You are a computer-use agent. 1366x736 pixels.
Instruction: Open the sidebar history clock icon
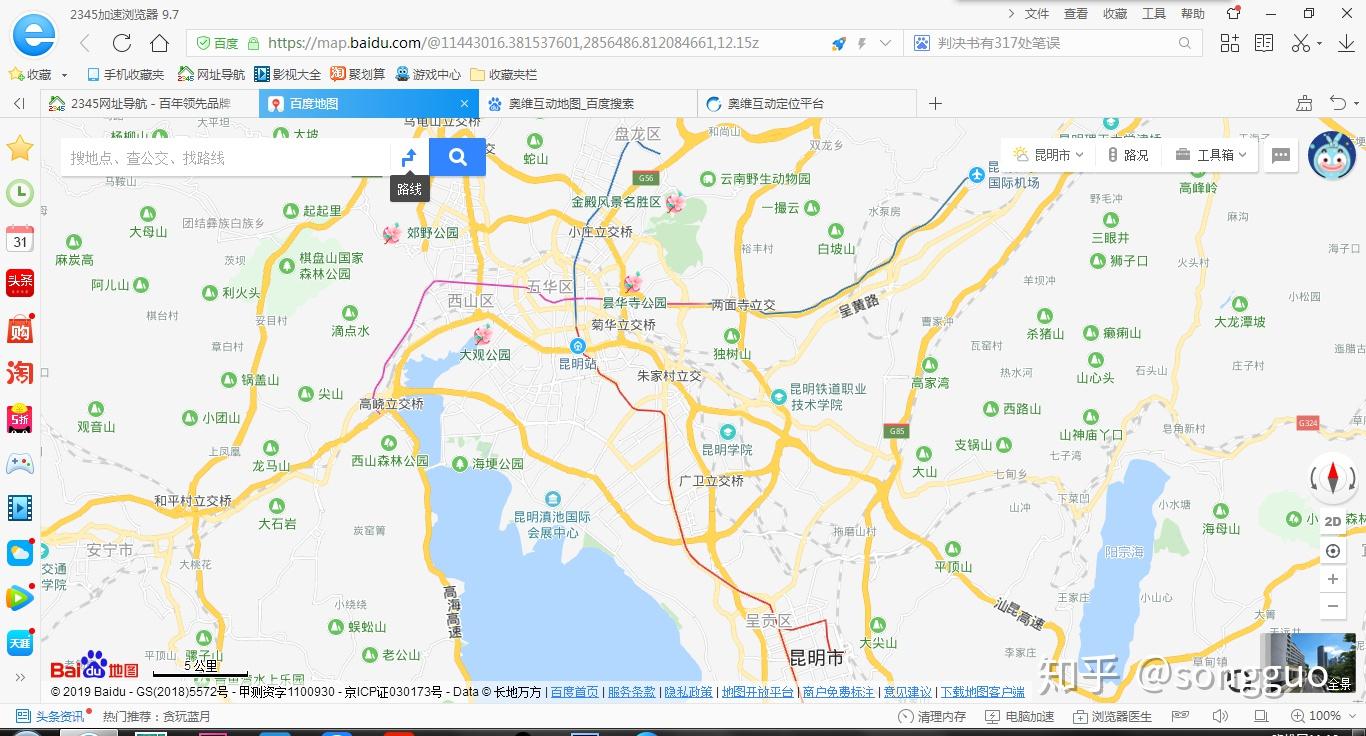(20, 193)
